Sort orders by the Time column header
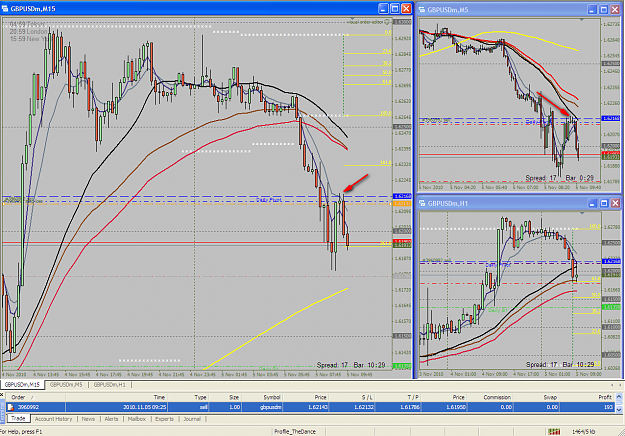The height and width of the screenshot is (436, 625). coord(117,397)
